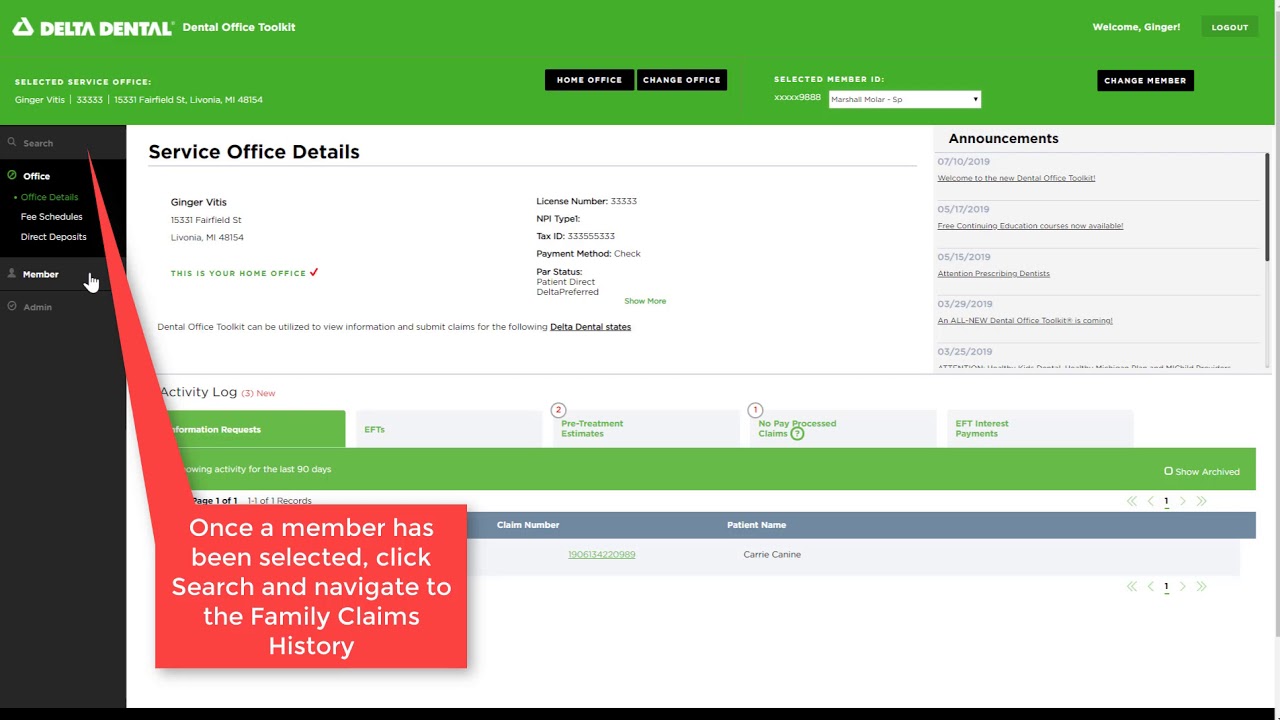Open the EFT Interest Payments tab
1280x720 pixels.
(1040, 429)
